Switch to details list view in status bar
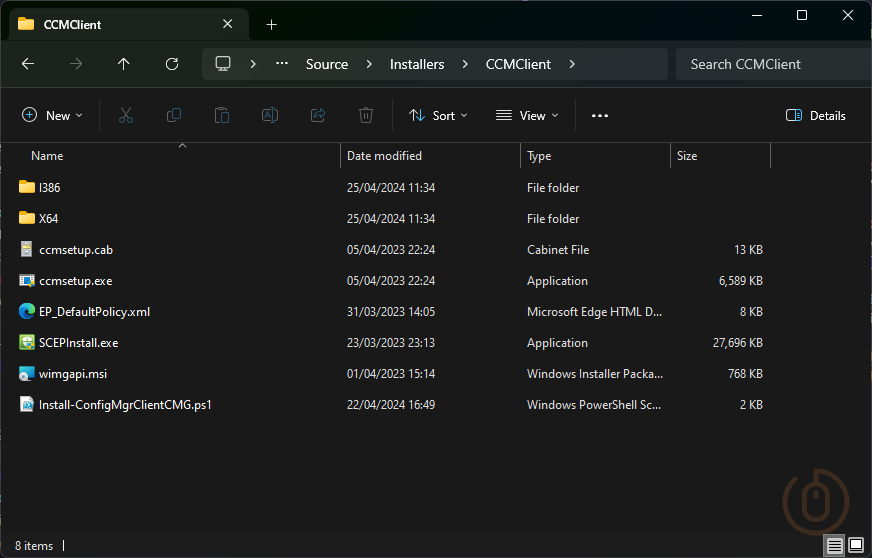The width and height of the screenshot is (872, 558). tap(834, 545)
